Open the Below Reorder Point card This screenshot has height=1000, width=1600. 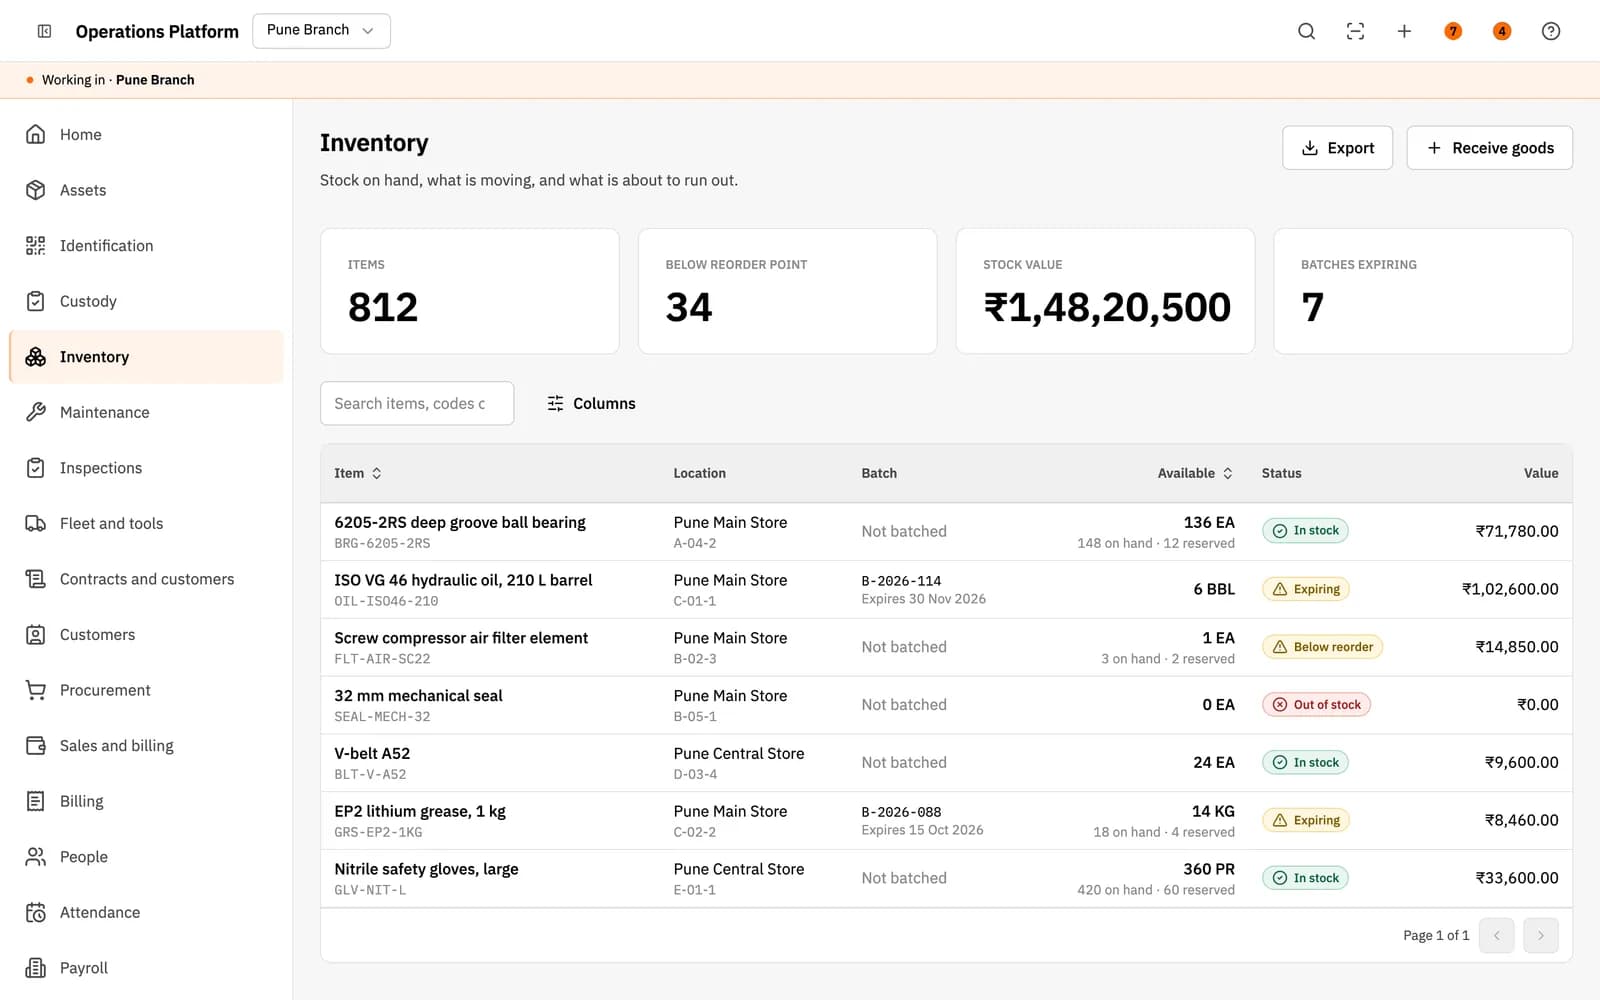(787, 291)
